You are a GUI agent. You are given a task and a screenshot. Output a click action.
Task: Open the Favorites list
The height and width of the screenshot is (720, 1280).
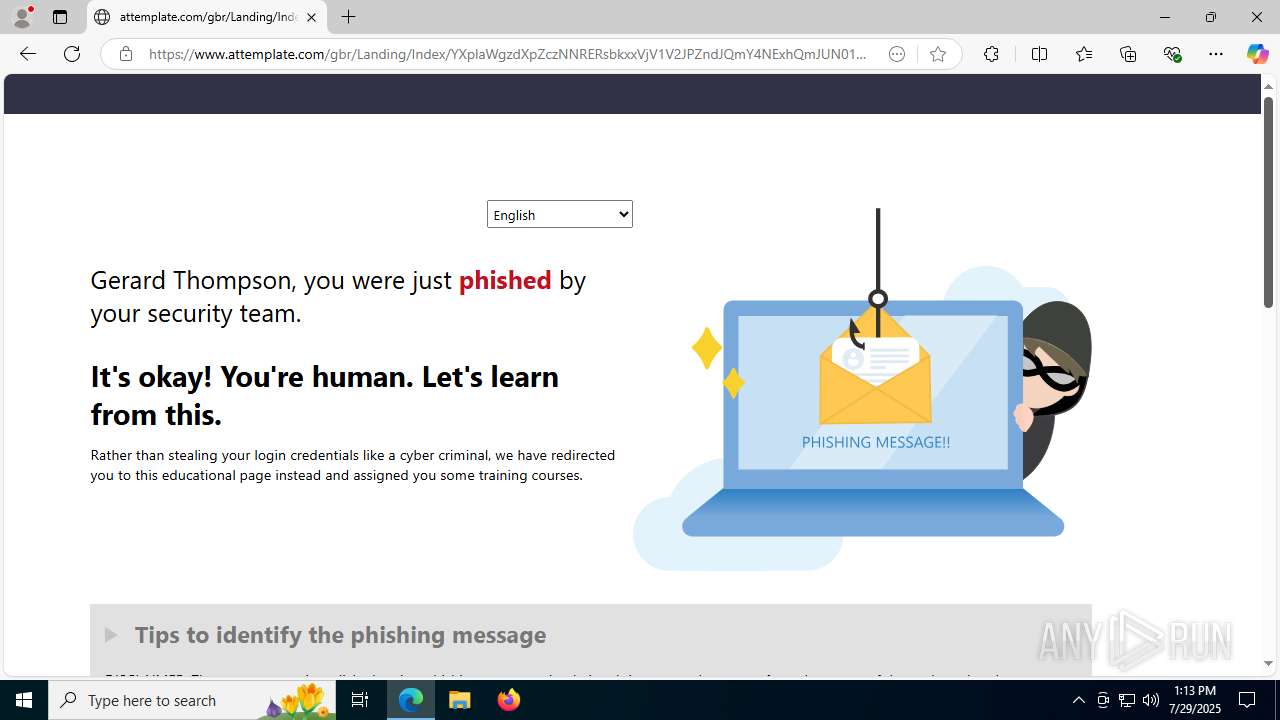point(1084,54)
